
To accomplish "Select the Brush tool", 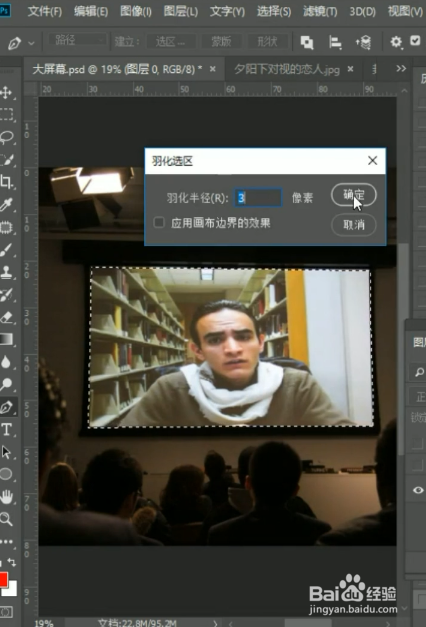I will pyautogui.click(x=6, y=250).
